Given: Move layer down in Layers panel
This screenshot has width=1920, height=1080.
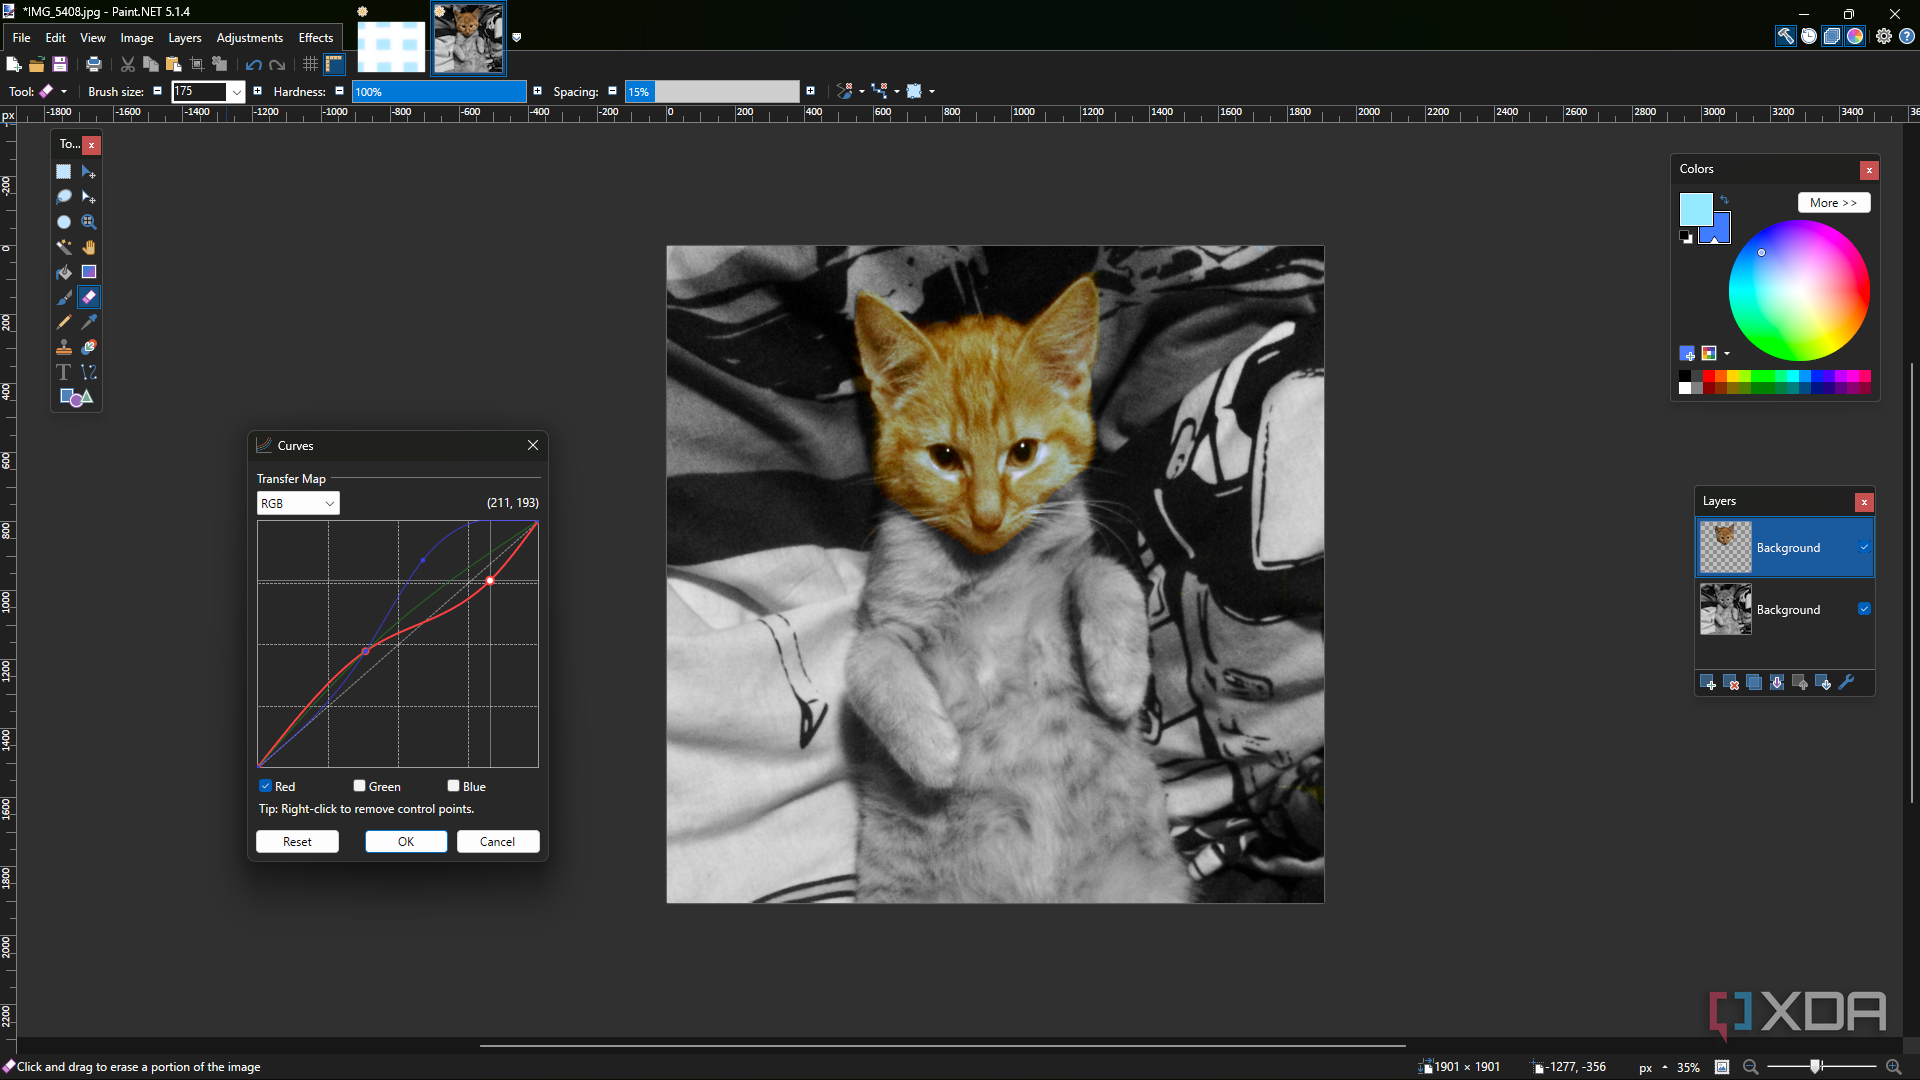Looking at the screenshot, I should click(1823, 682).
